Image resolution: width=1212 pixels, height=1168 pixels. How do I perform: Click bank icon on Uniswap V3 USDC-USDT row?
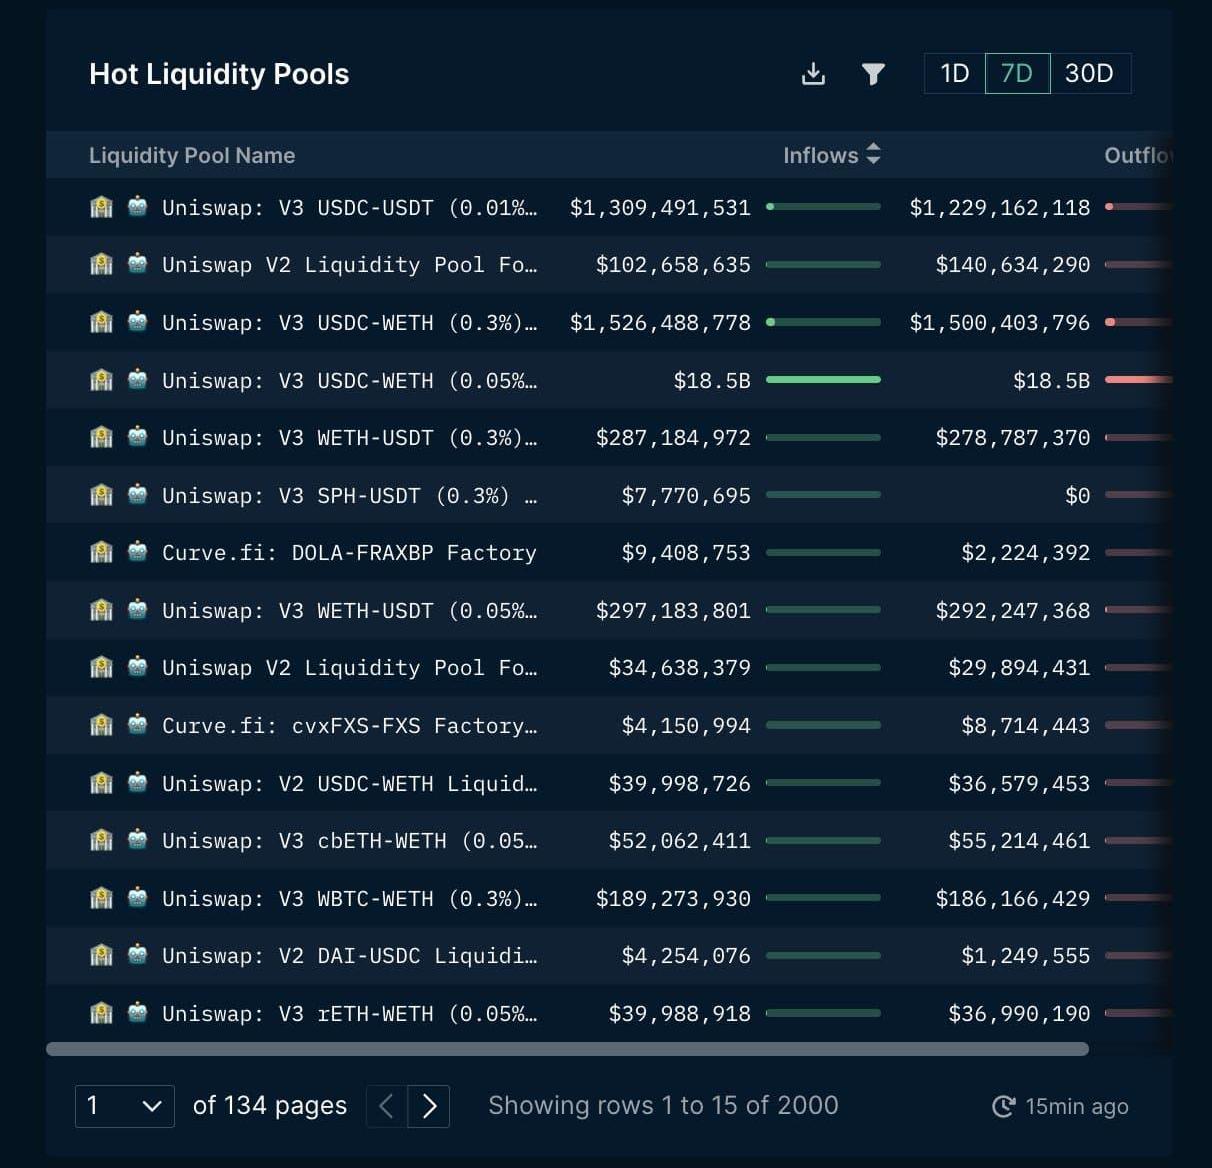(101, 207)
